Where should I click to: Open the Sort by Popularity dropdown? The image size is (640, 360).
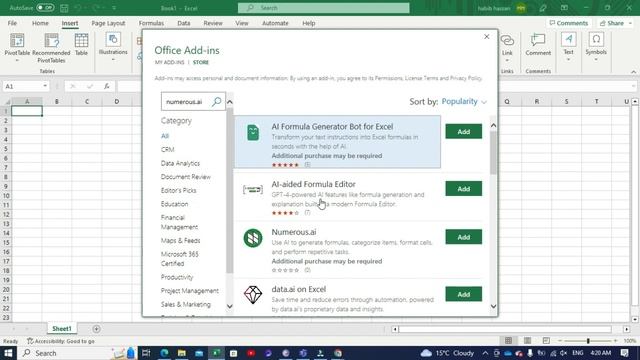point(464,102)
